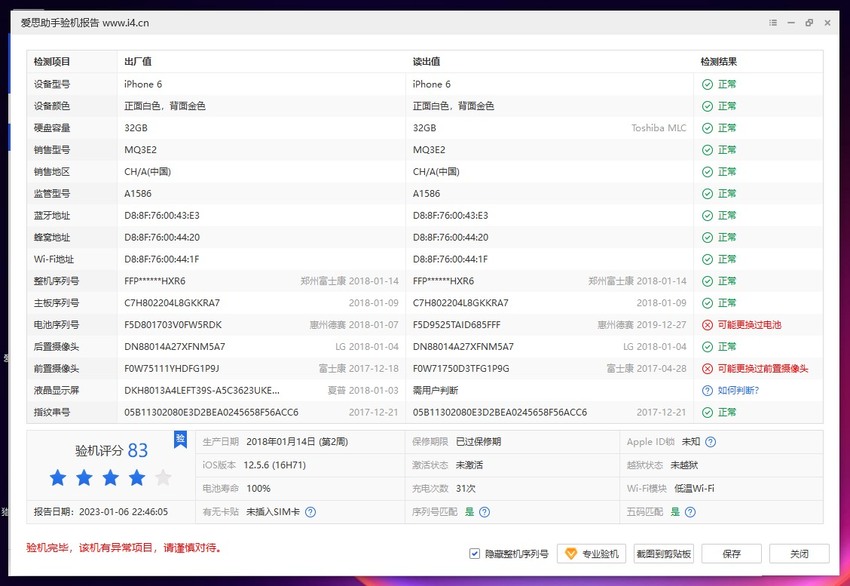
Task: Open the list menu icon in title bar
Action: tap(773, 23)
